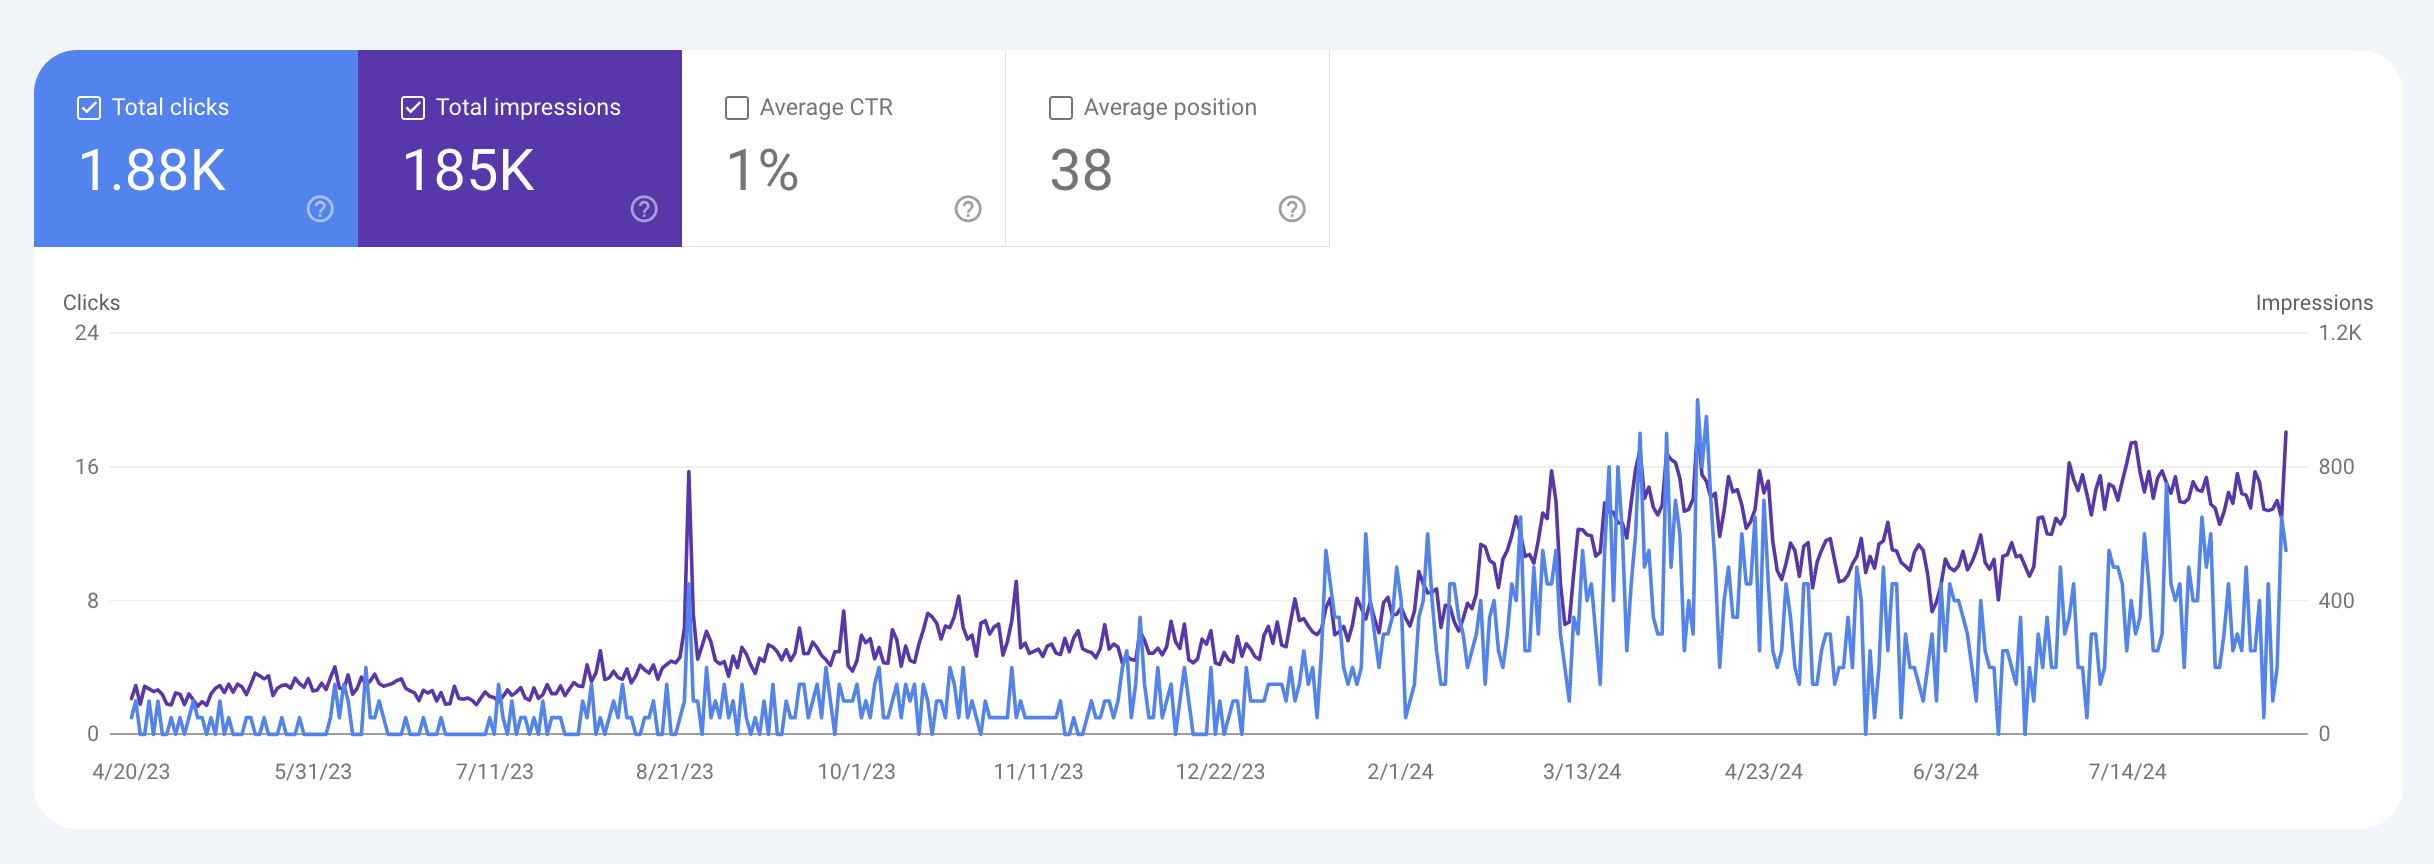This screenshot has width=2434, height=864.
Task: Open help icon on Total clicks card
Action: click(320, 209)
